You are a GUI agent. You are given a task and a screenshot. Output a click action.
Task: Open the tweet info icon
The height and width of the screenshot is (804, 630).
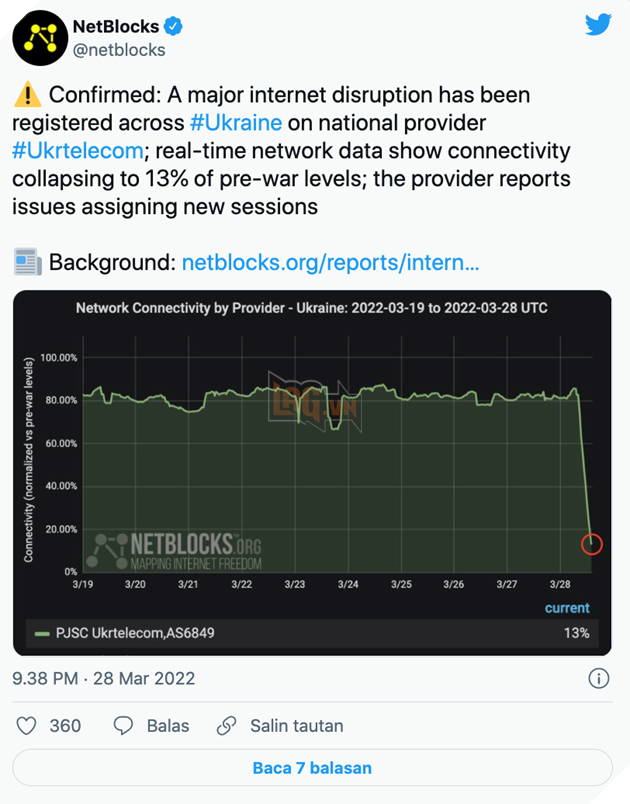[598, 679]
